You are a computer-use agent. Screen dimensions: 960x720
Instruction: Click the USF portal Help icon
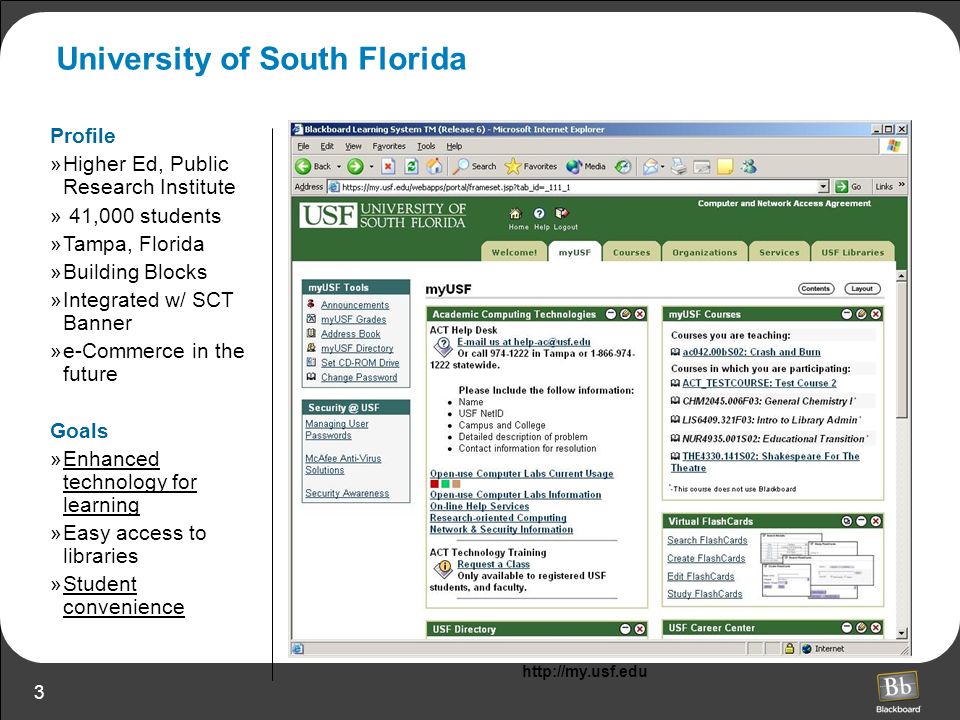point(539,213)
